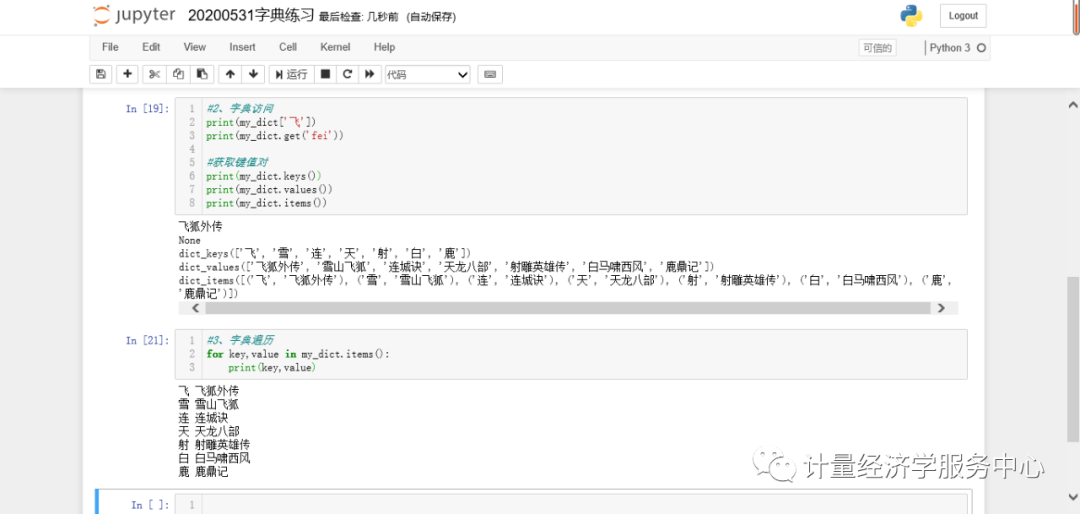This screenshot has width=1080, height=514.
Task: Open the View menu
Action: coord(194,47)
